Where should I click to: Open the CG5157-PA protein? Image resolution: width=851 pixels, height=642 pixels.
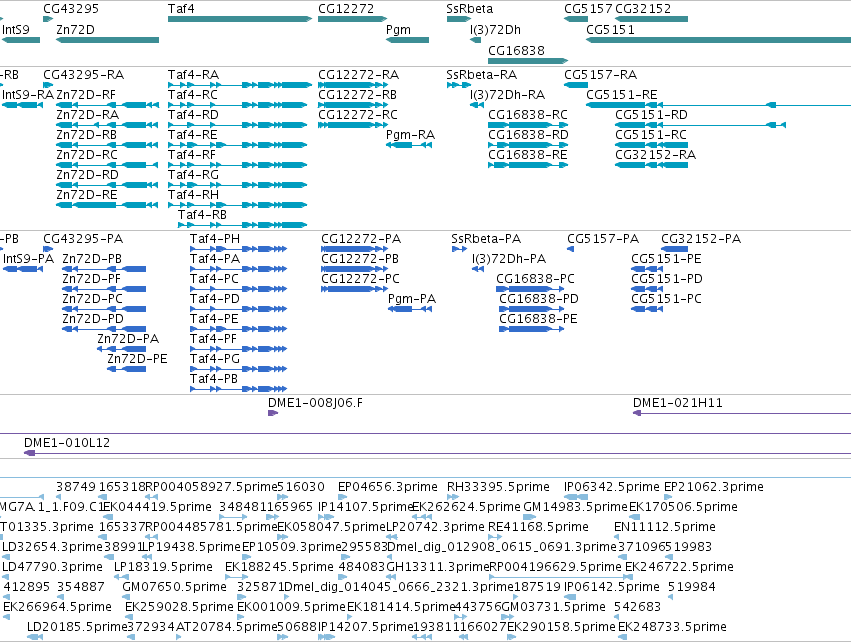[603, 239]
